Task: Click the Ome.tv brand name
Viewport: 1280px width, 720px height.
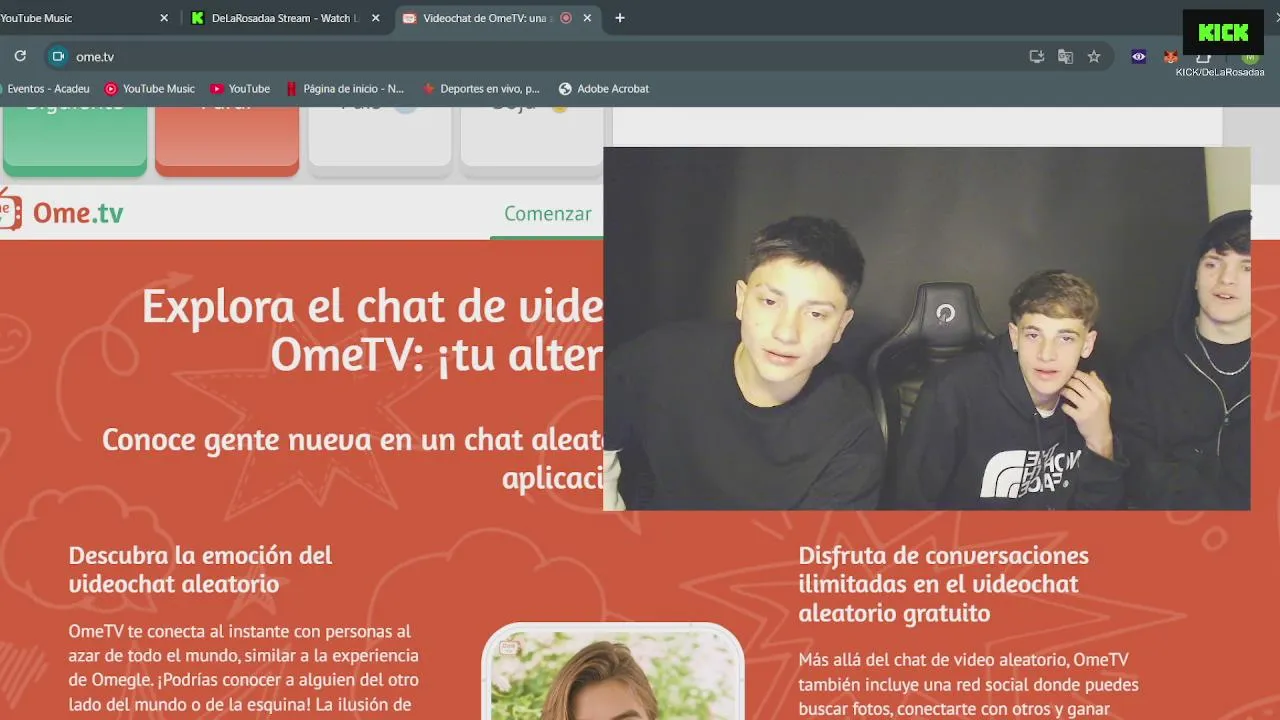Action: pos(78,213)
